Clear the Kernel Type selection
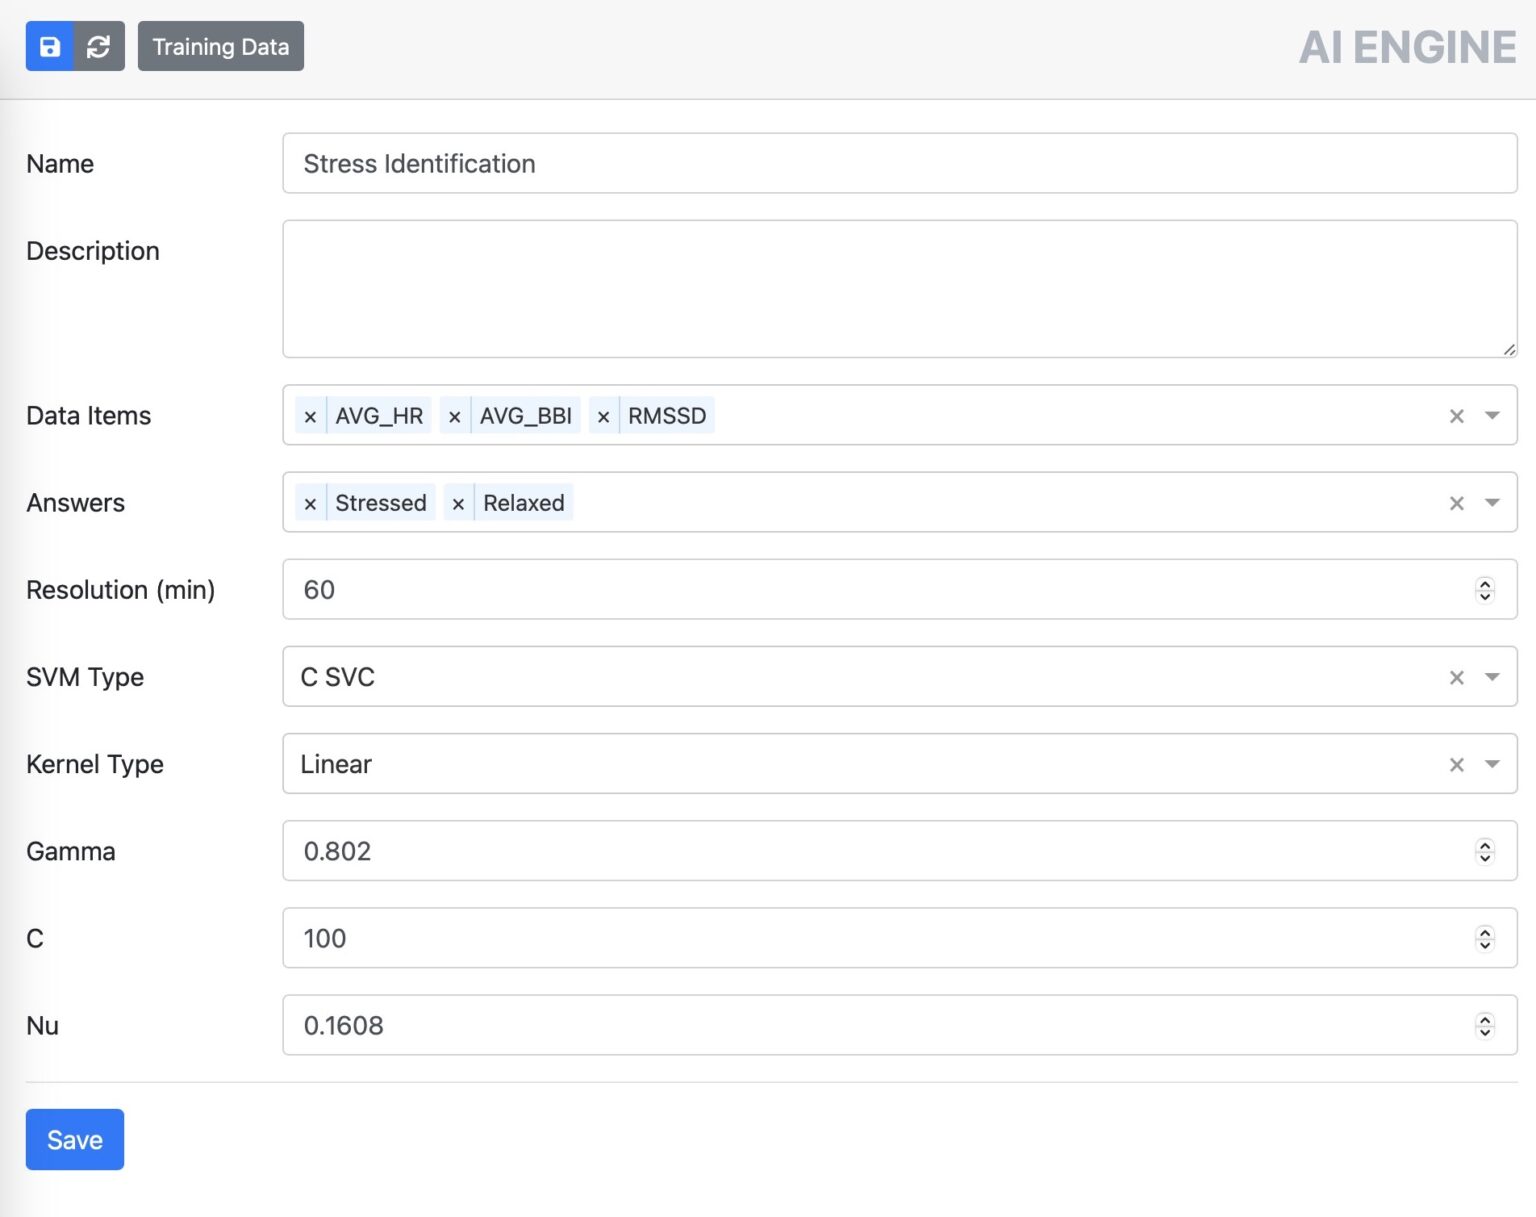This screenshot has width=1536, height=1217. pos(1456,764)
